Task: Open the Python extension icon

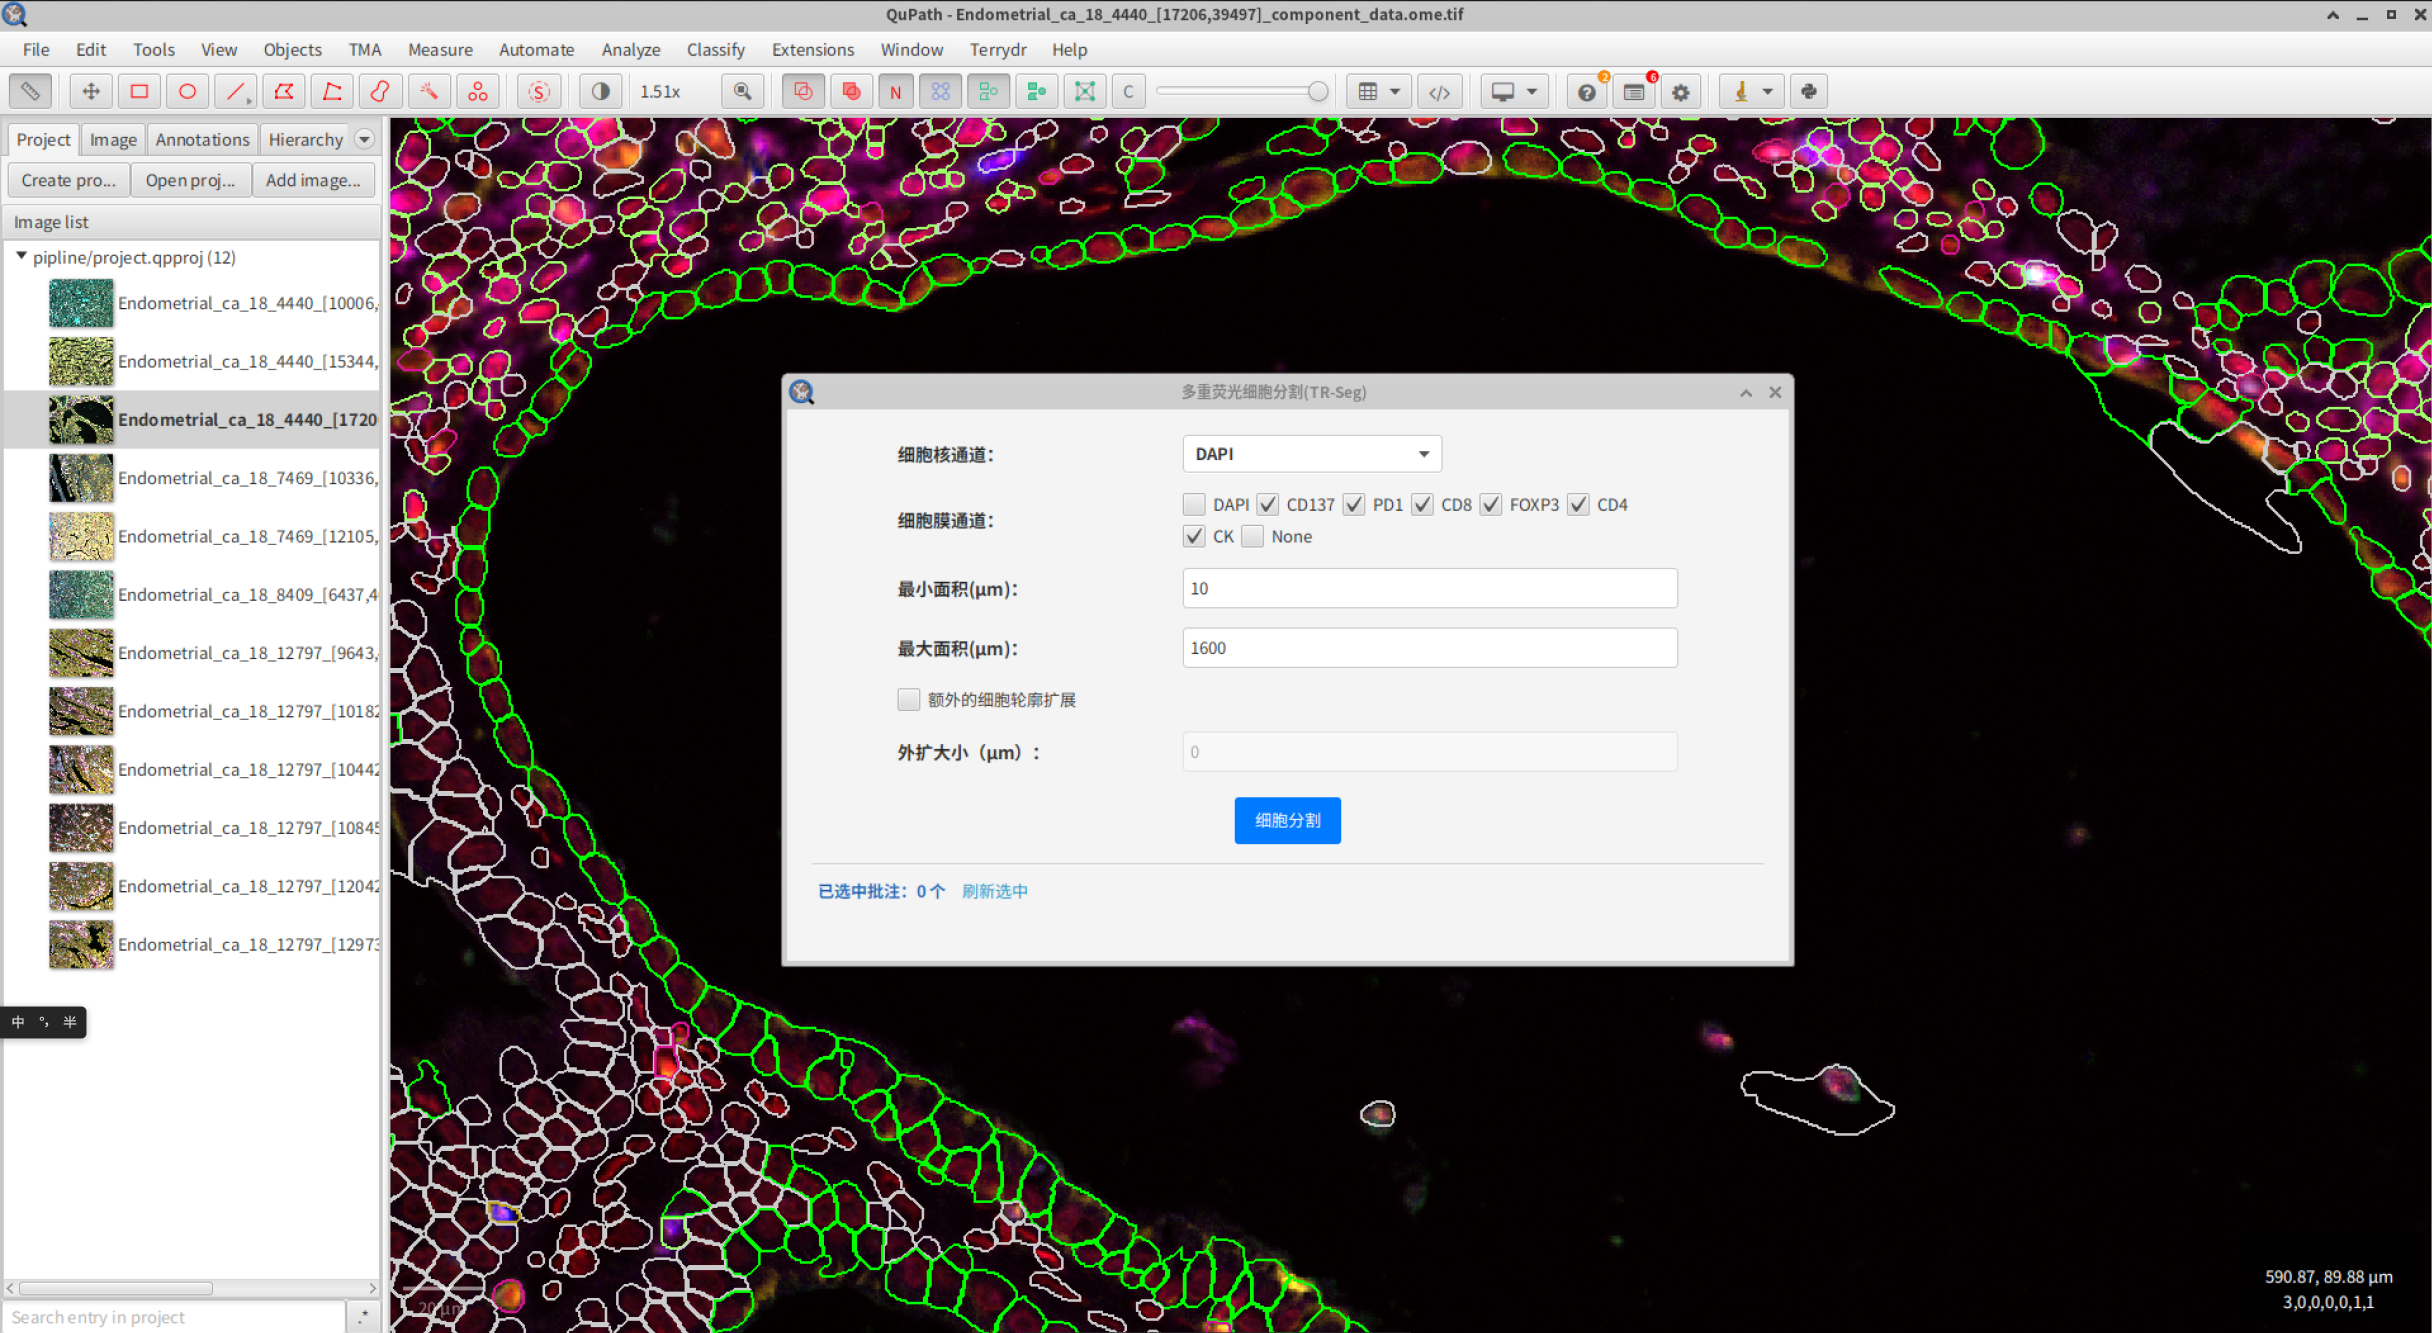Action: (x=1808, y=92)
